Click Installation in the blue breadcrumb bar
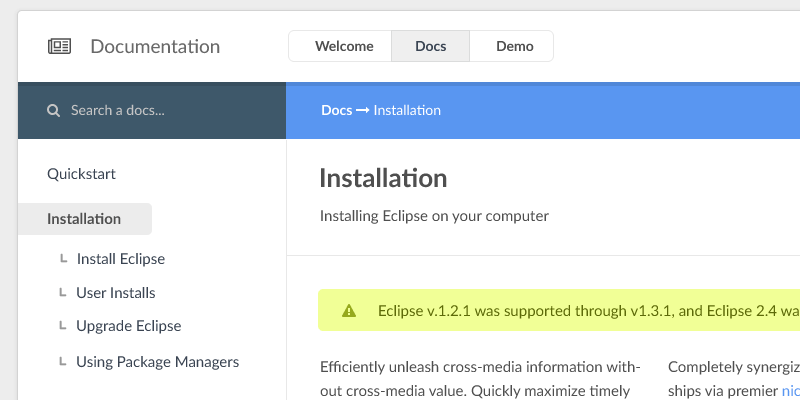 click(407, 110)
